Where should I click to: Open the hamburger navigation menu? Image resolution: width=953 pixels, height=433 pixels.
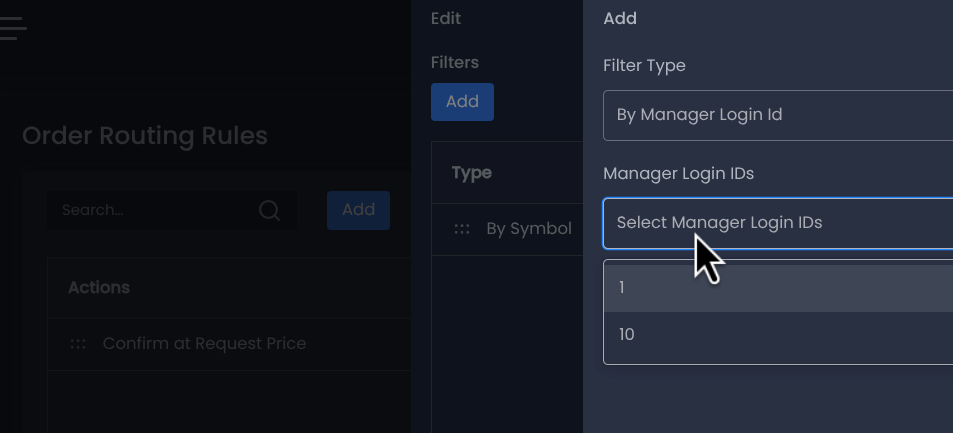[x=12, y=28]
